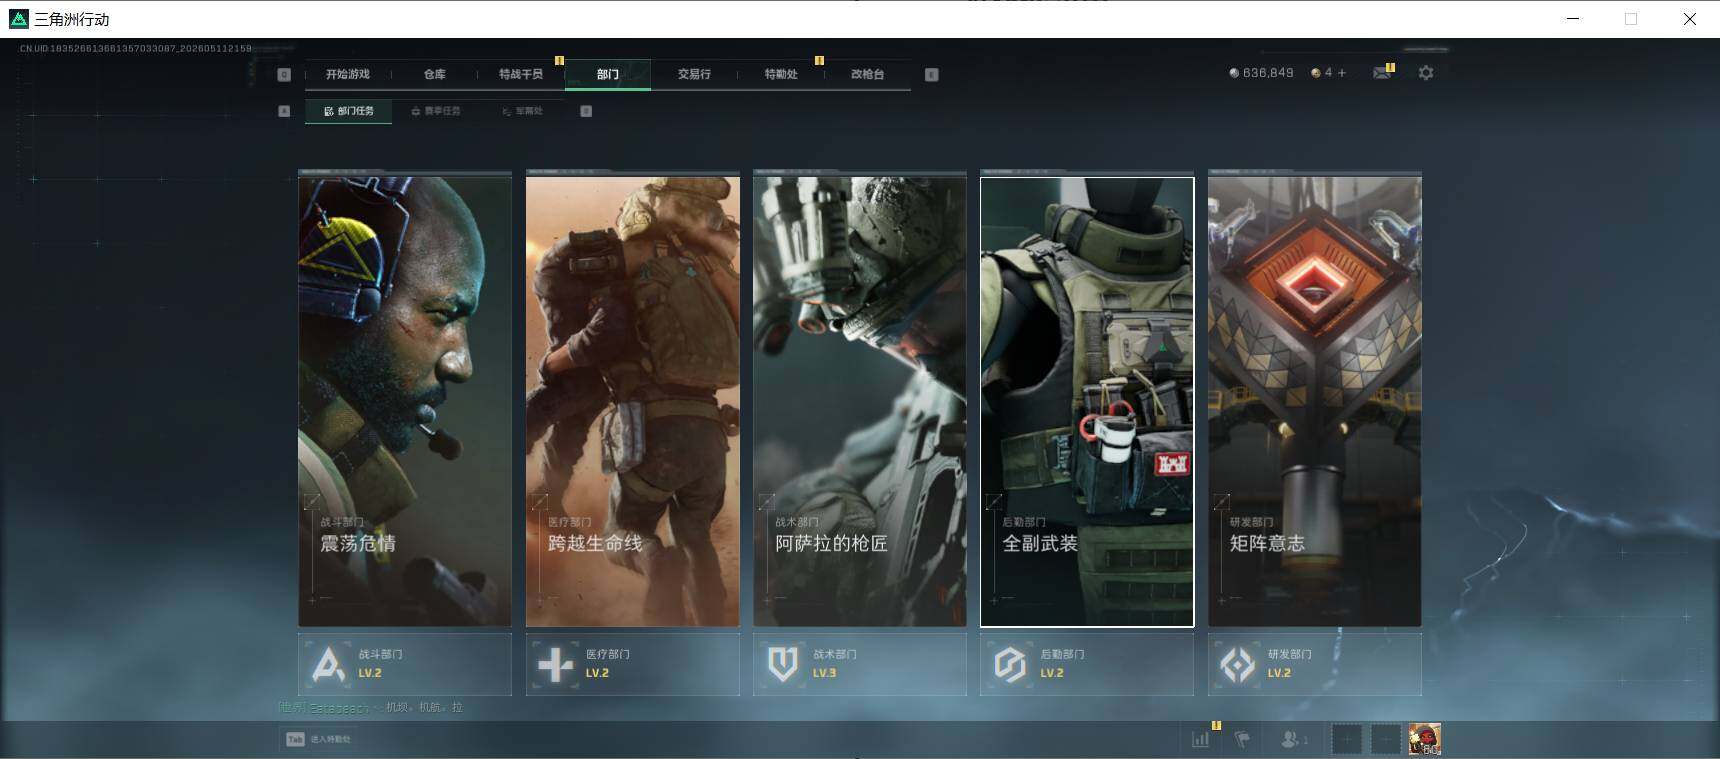Open the 特战干员 tab

[521, 74]
